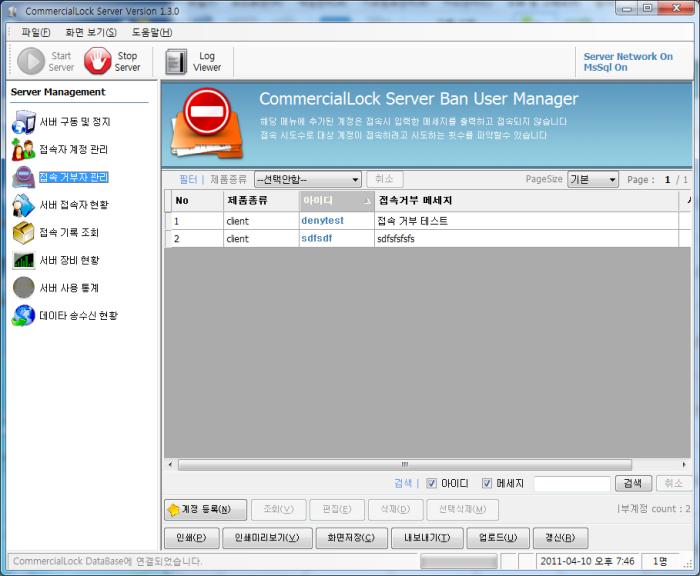Click the MsSql On status text
This screenshot has width=700, height=576.
605,67
